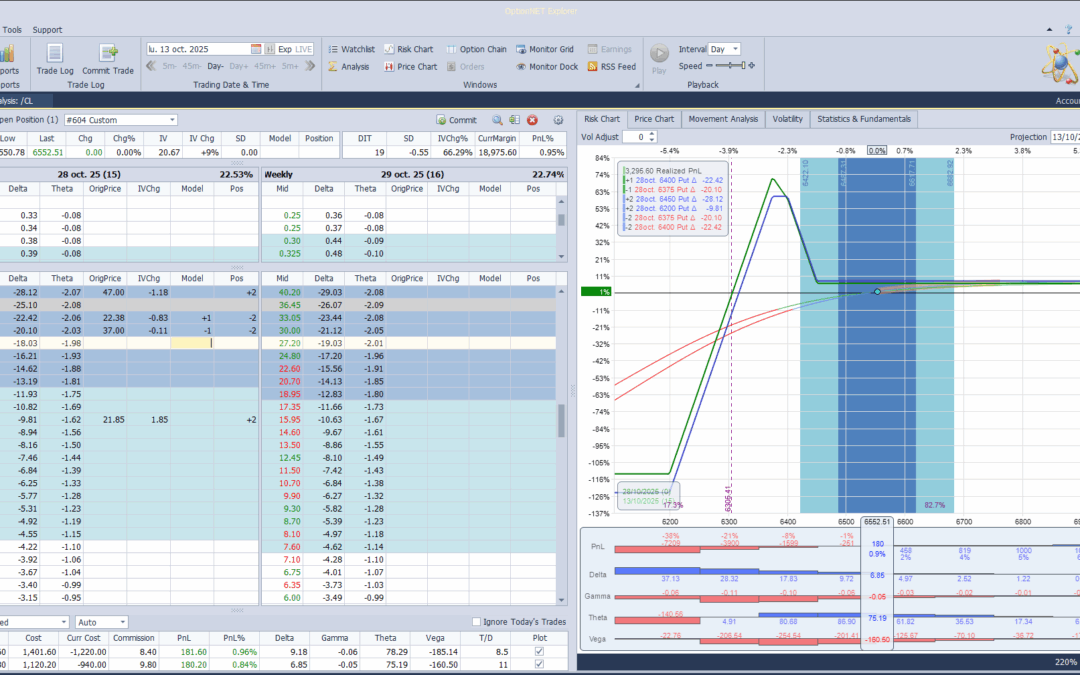This screenshot has height=675, width=1080.
Task: Uncheck the Plot box for the first row
Action: (540, 651)
